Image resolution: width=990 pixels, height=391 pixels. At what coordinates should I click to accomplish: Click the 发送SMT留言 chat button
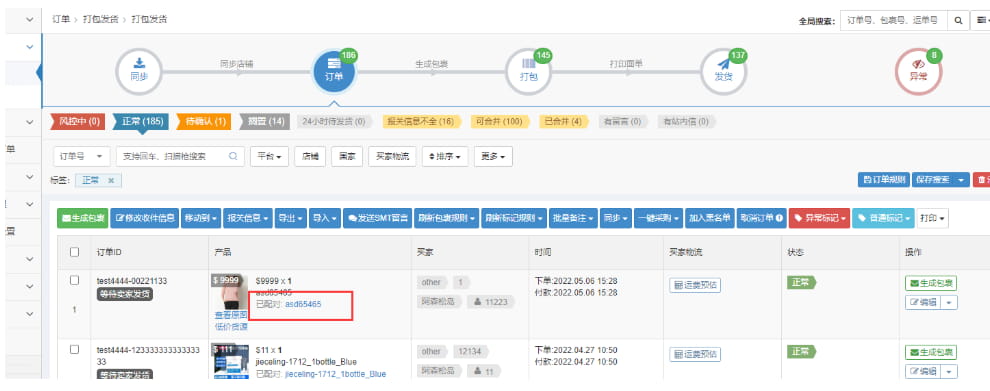(379, 218)
